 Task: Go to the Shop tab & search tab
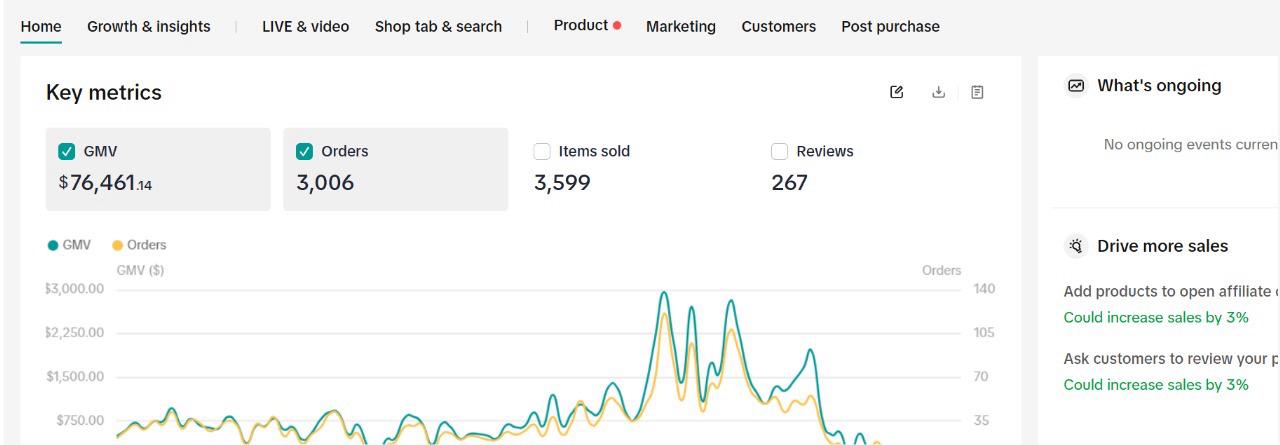click(x=438, y=27)
